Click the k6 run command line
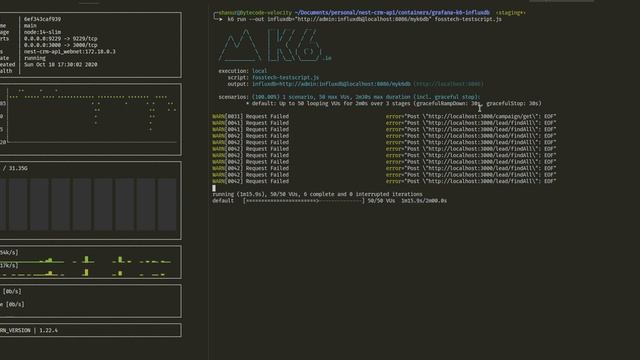This screenshot has width=640, height=360. tap(364, 19)
